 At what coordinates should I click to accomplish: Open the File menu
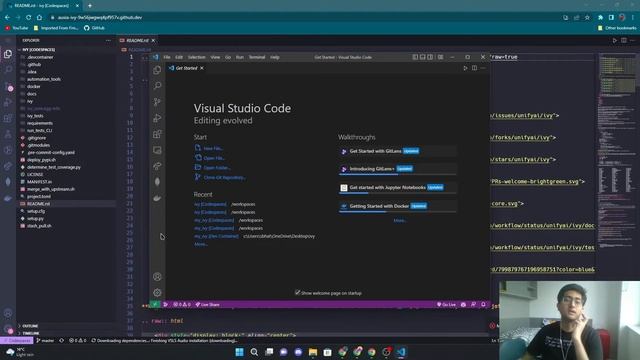pos(167,57)
